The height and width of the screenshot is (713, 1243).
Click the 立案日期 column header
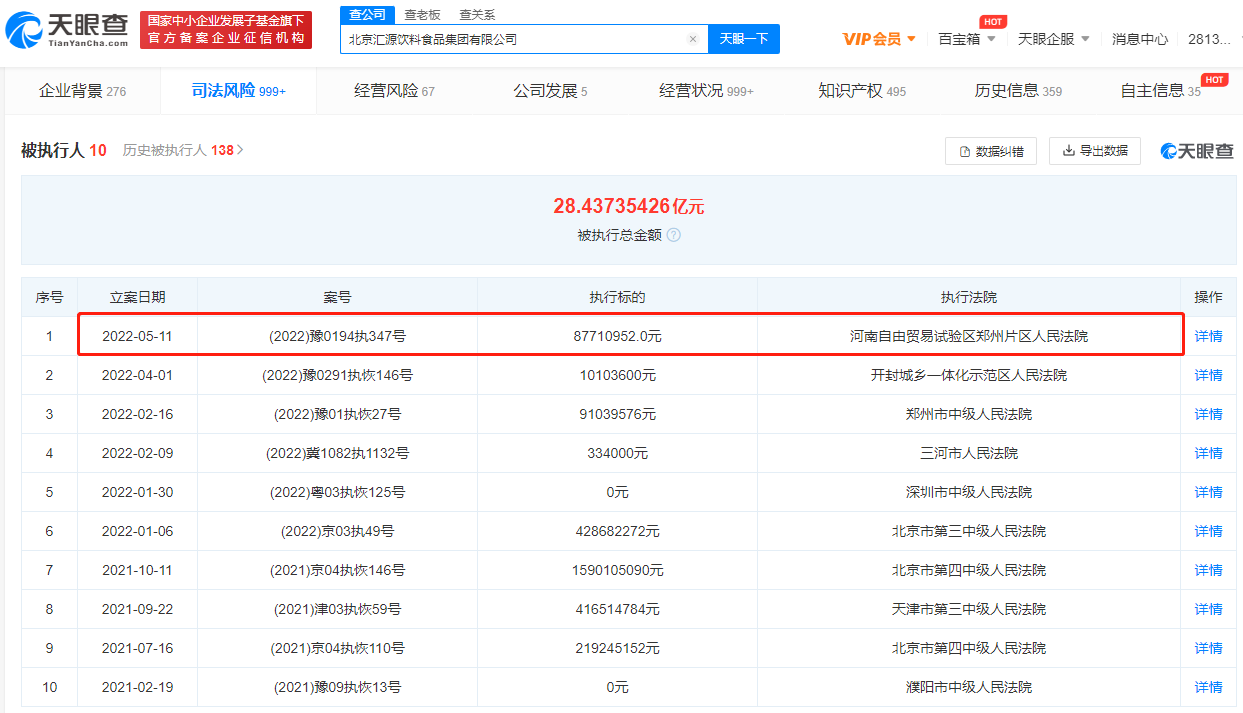[x=137, y=297]
